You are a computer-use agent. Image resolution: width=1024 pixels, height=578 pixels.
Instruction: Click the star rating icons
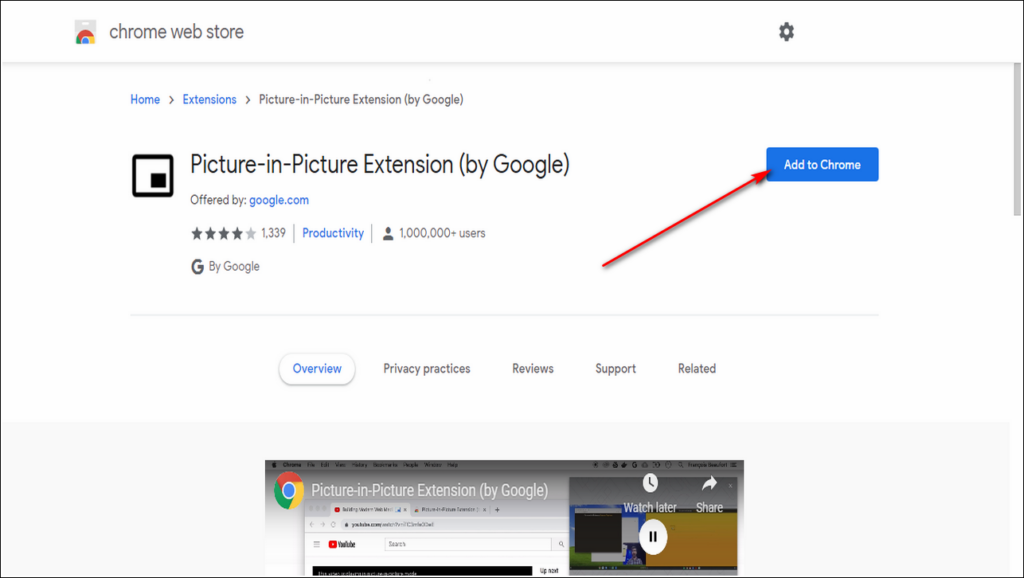(x=223, y=233)
